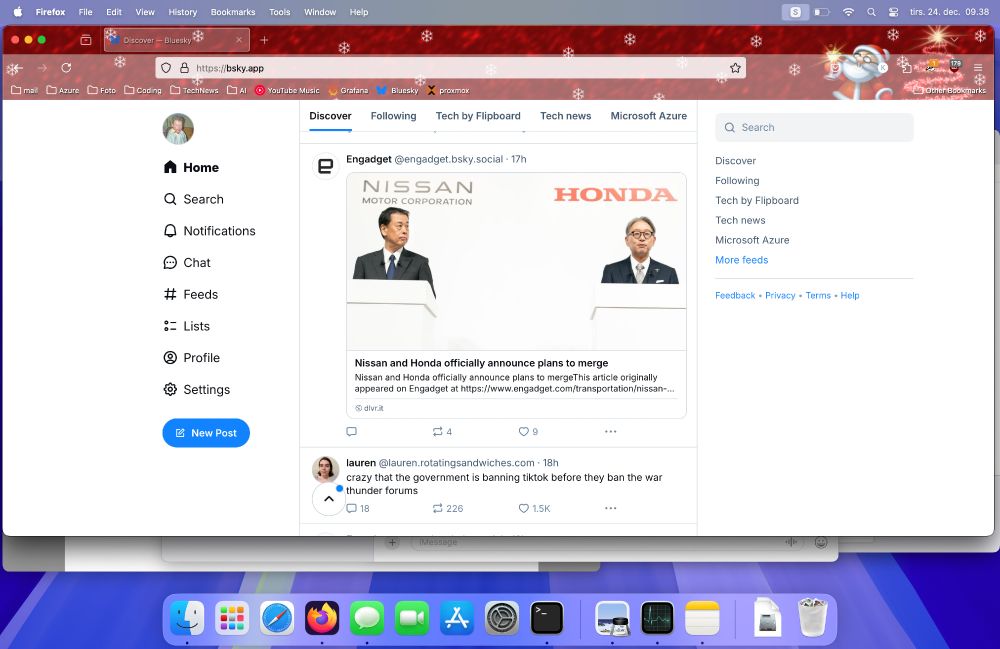Open Feedback link
The width and height of the screenshot is (1000, 649).
(735, 295)
